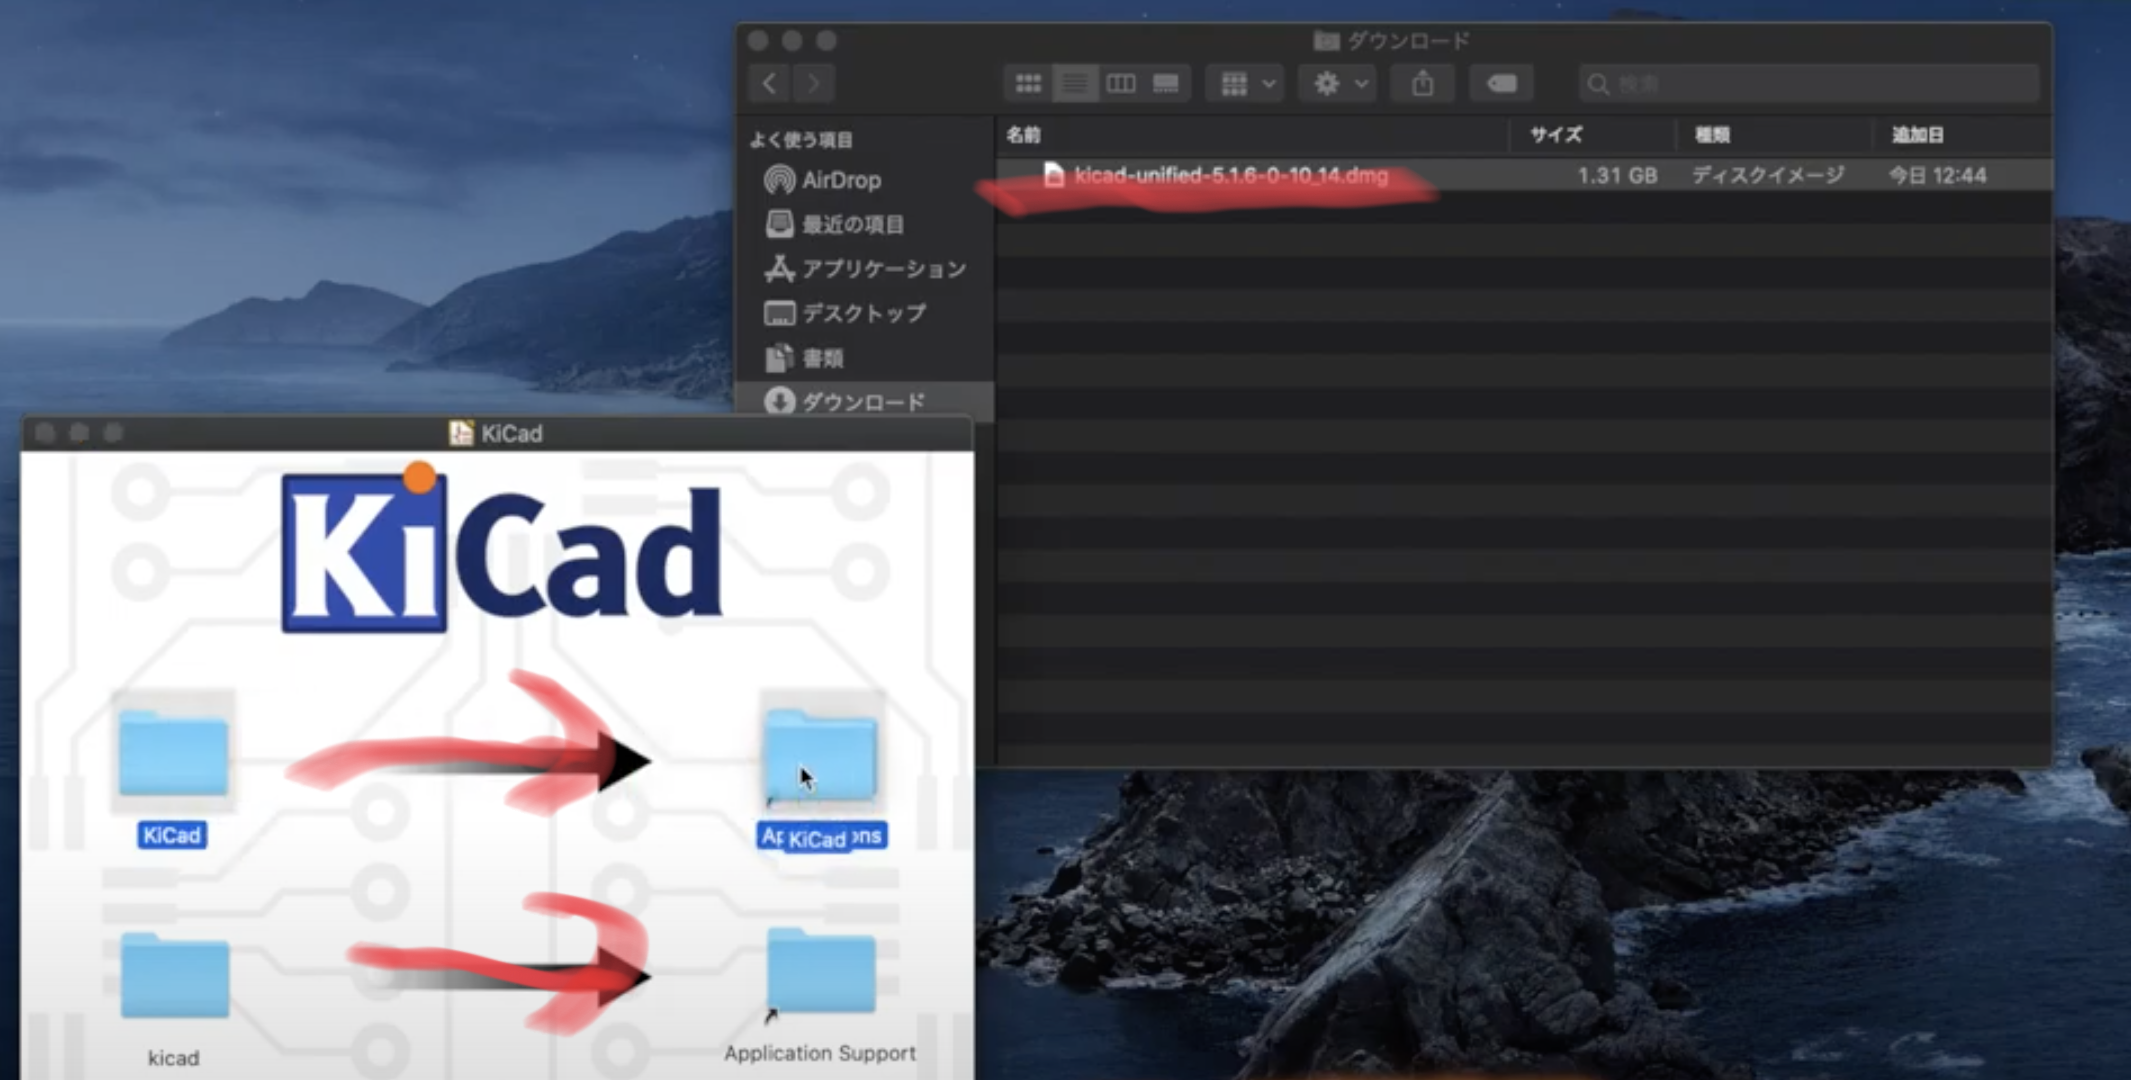The image size is (2131, 1080).
Task: Expand the 最近の項目 sidebar section
Action: pyautogui.click(x=847, y=223)
